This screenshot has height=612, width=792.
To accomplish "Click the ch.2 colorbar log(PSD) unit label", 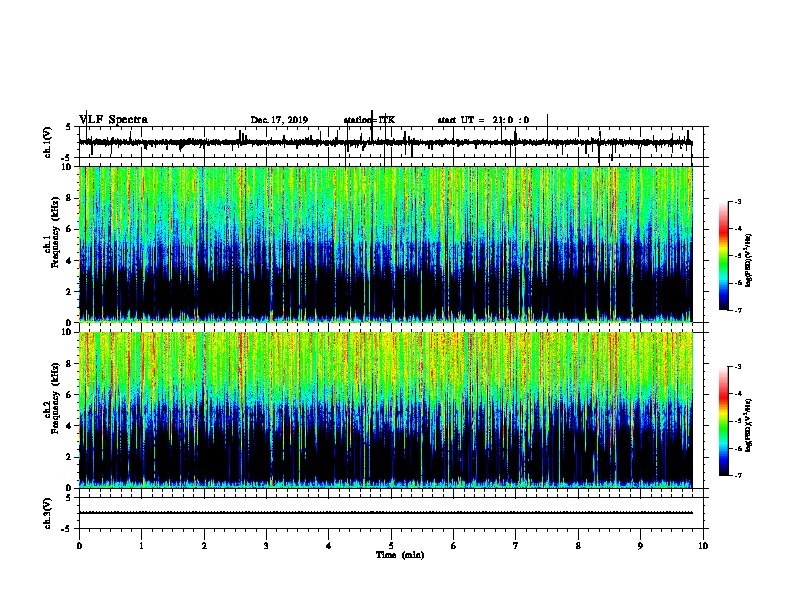I will tap(748, 426).
